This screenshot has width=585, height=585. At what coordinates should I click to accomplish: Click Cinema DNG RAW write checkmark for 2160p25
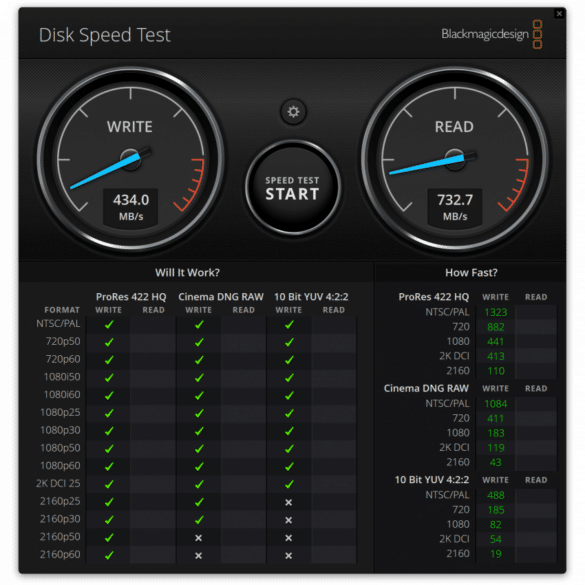point(199,502)
